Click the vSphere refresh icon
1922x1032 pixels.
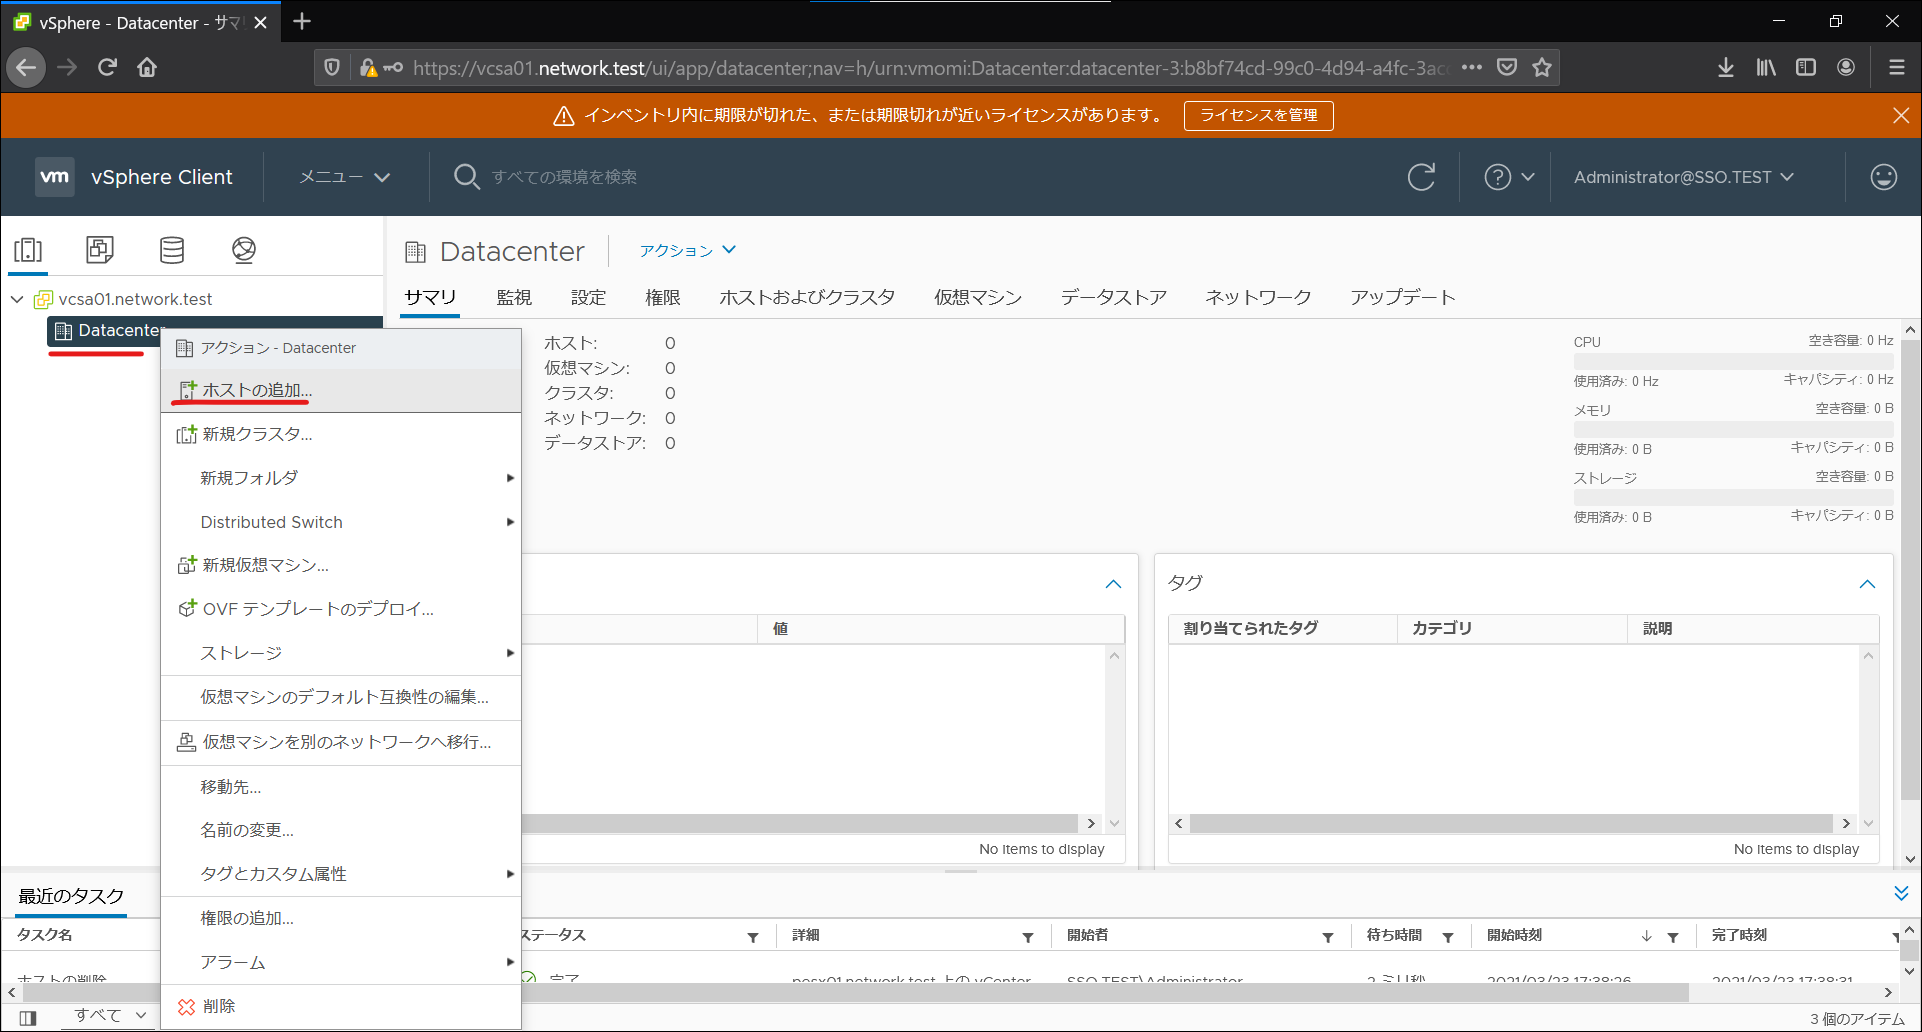click(1421, 177)
